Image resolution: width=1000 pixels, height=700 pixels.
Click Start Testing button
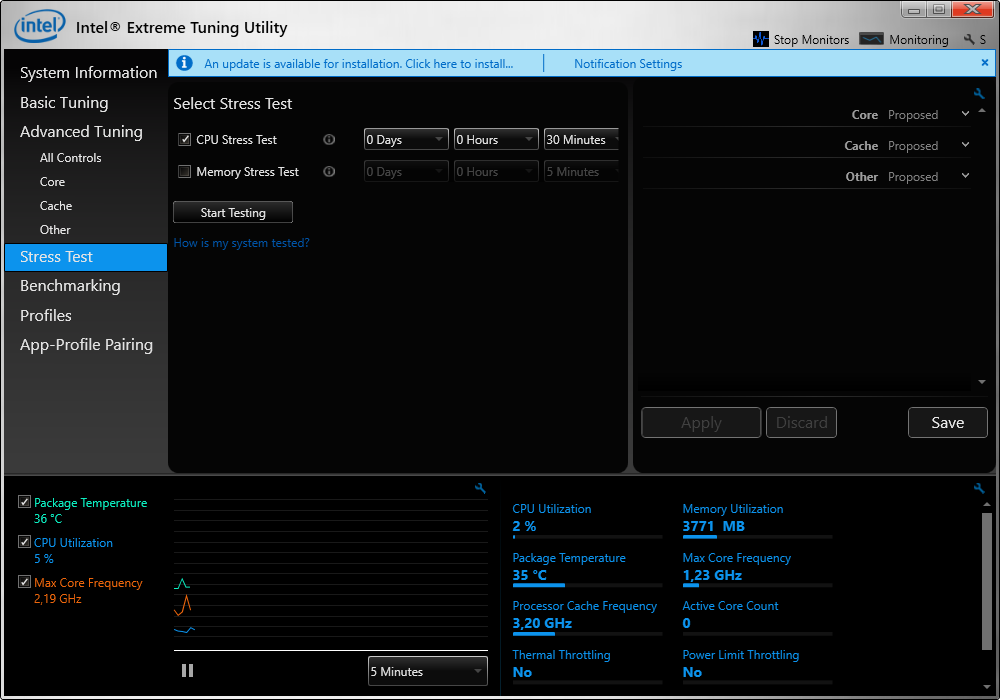[x=233, y=212]
